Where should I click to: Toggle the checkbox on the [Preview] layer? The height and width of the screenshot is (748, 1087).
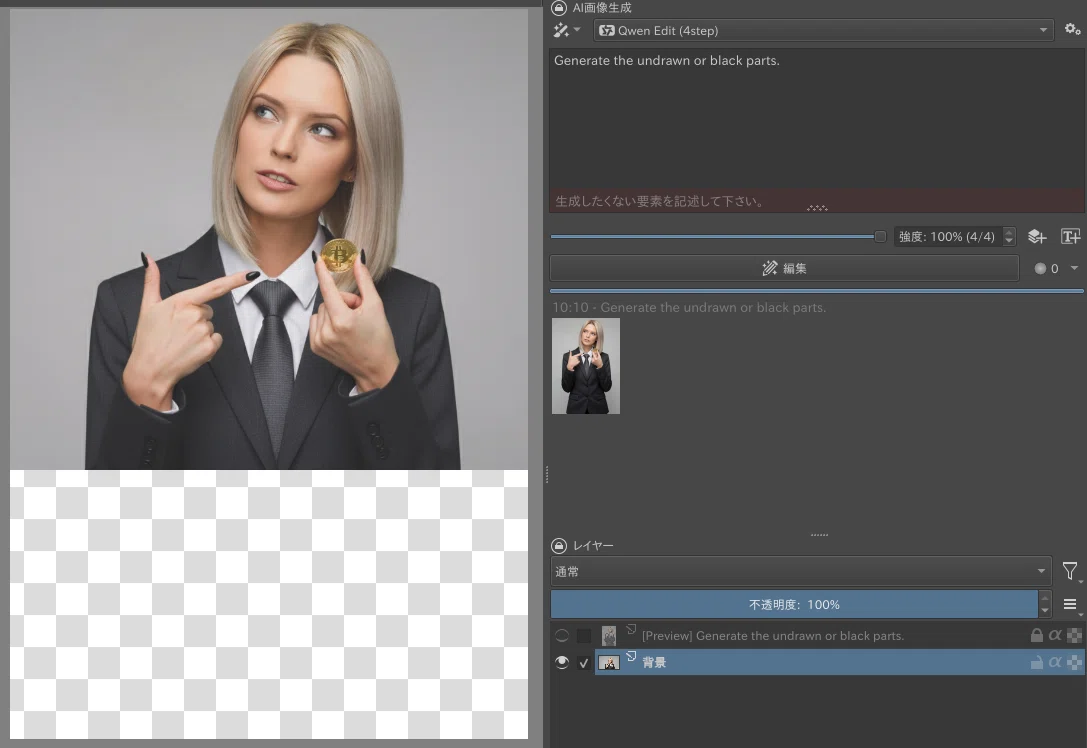584,635
